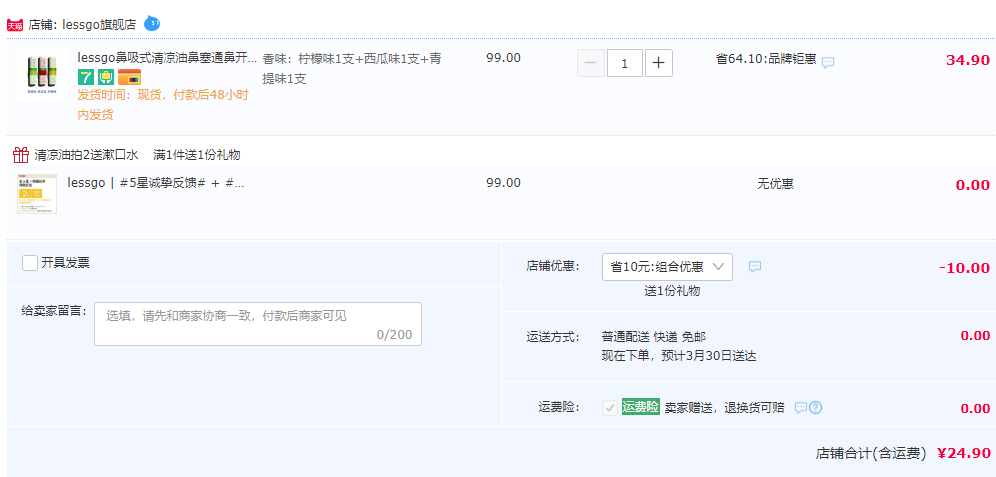
Task: Click 清凉油拍2送漱口水 promotion text
Action: coord(87,155)
